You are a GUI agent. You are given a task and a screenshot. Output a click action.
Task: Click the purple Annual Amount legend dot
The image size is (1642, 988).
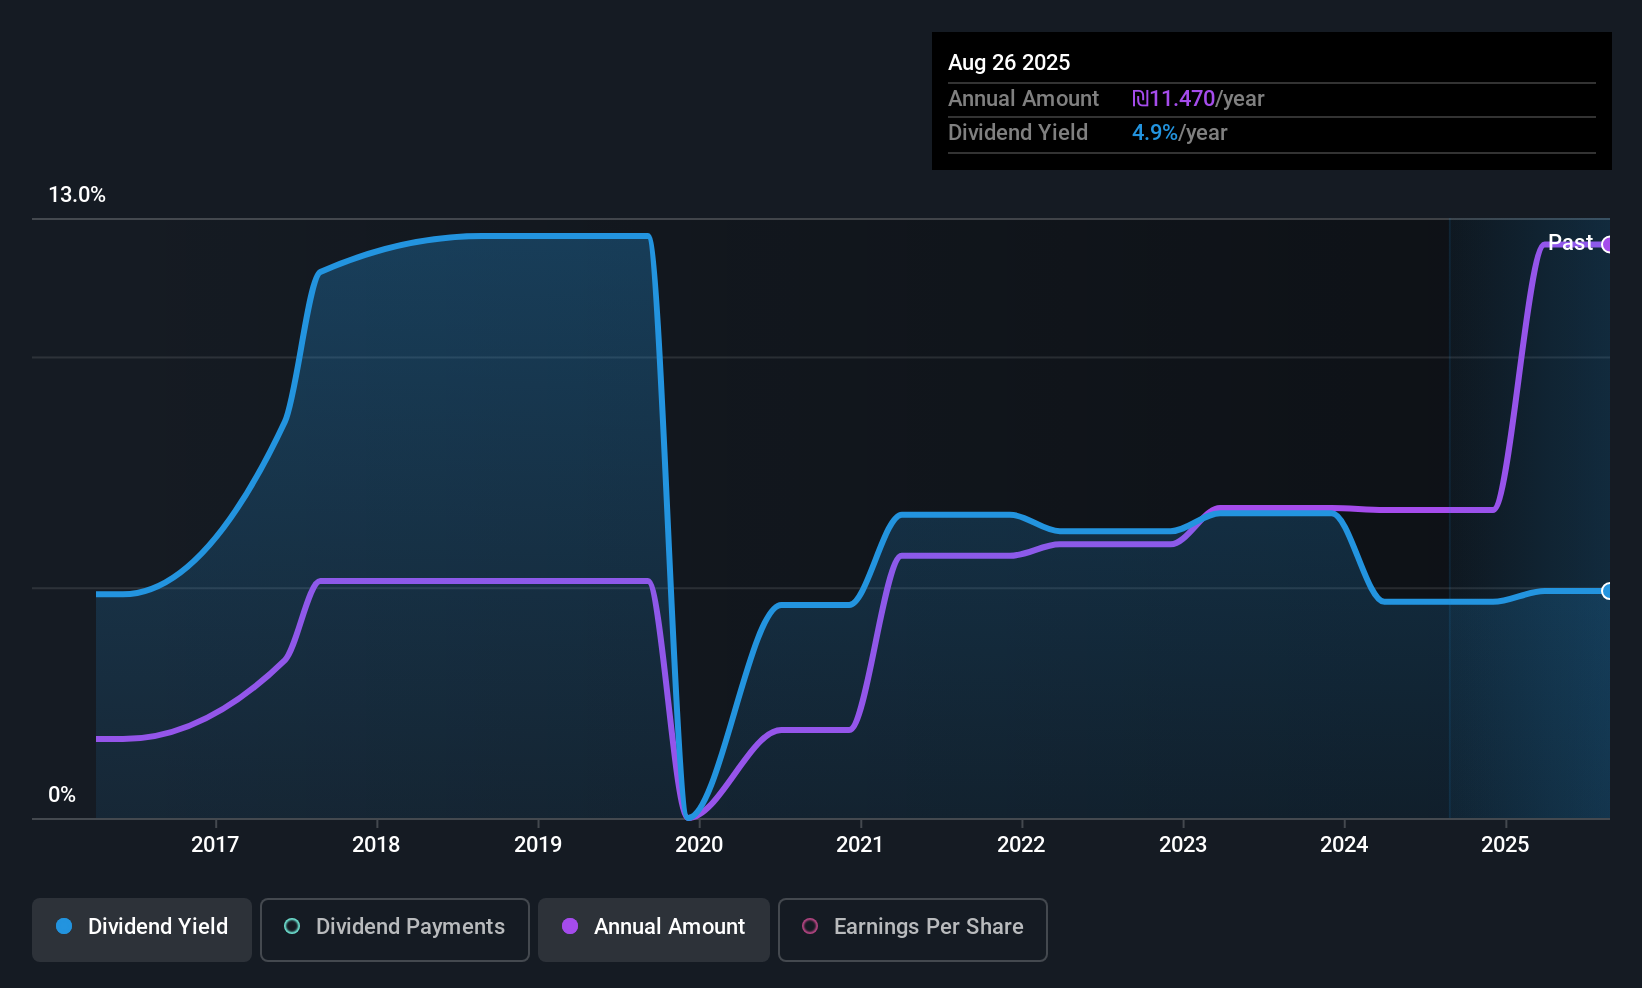pos(570,927)
